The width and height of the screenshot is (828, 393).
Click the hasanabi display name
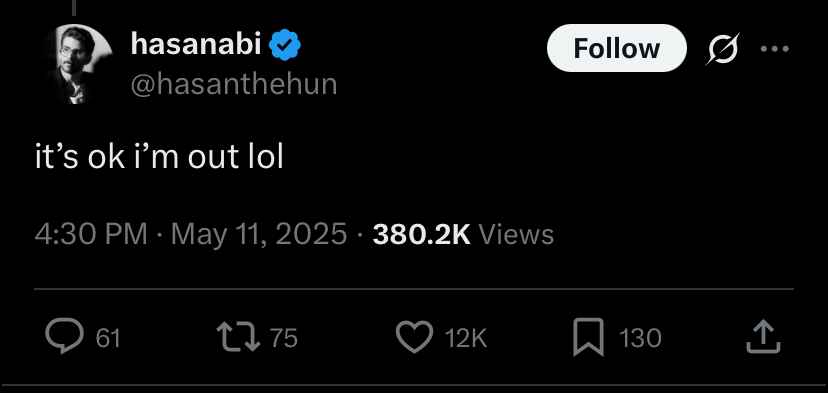196,43
